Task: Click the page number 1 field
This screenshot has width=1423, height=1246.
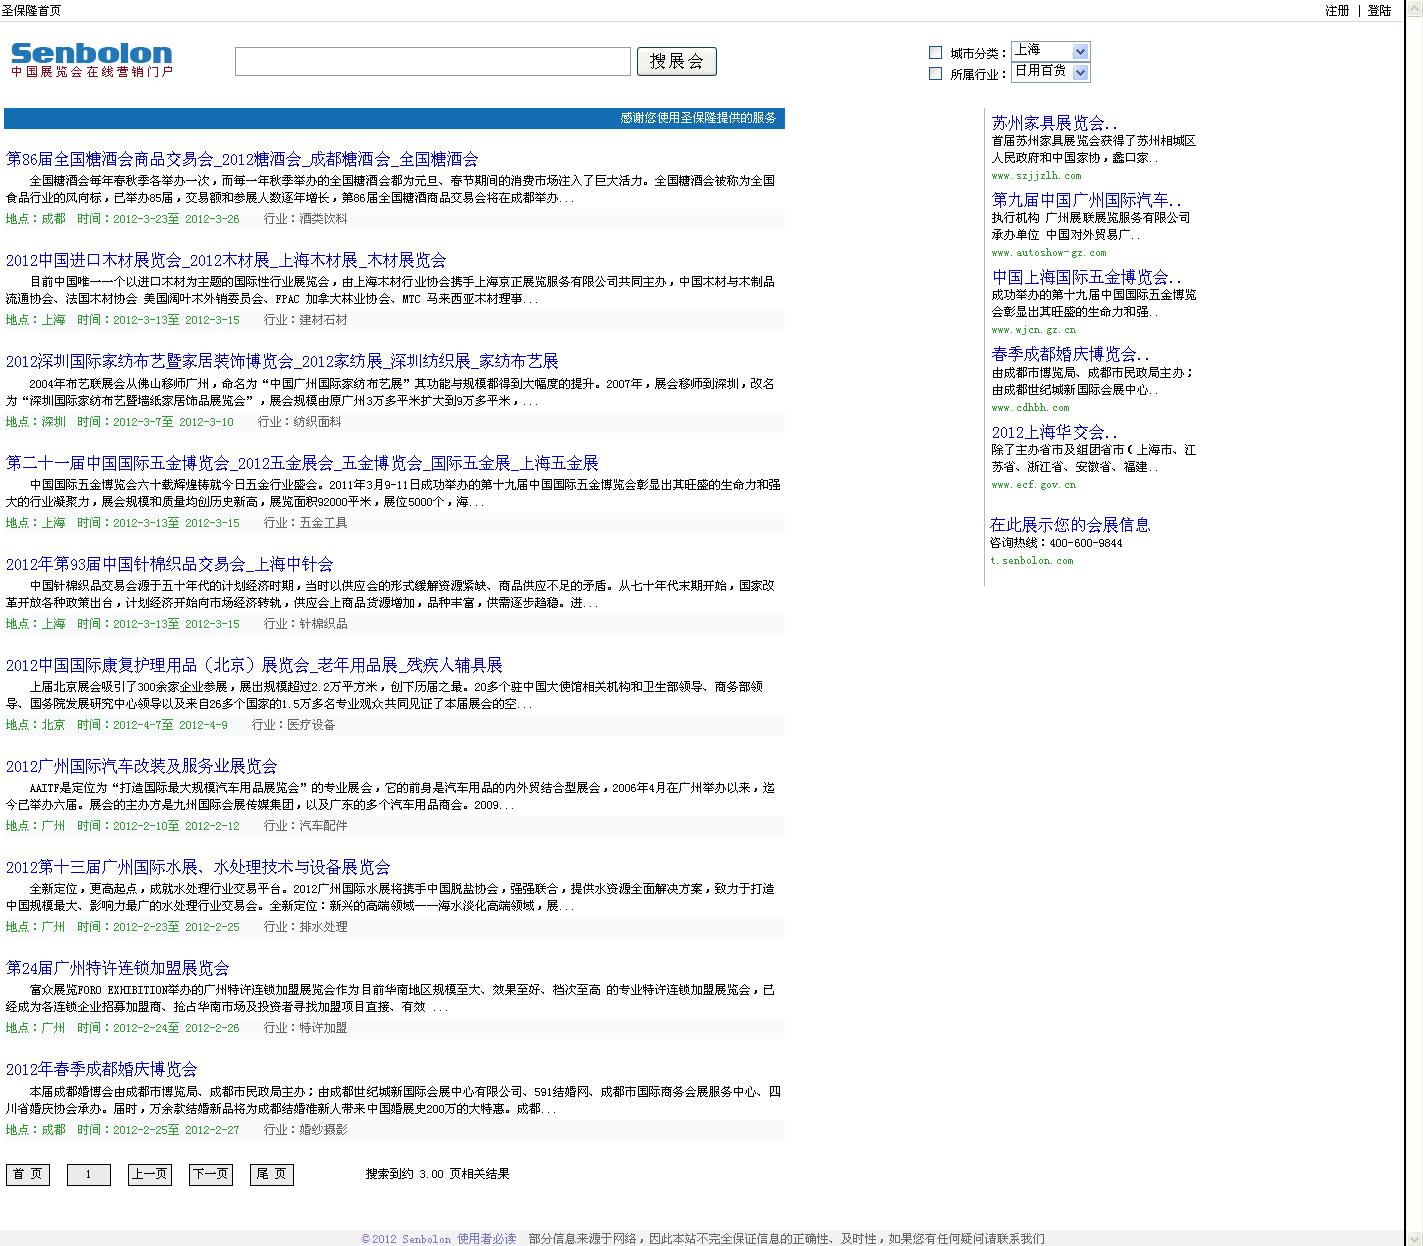Action: 88,1174
